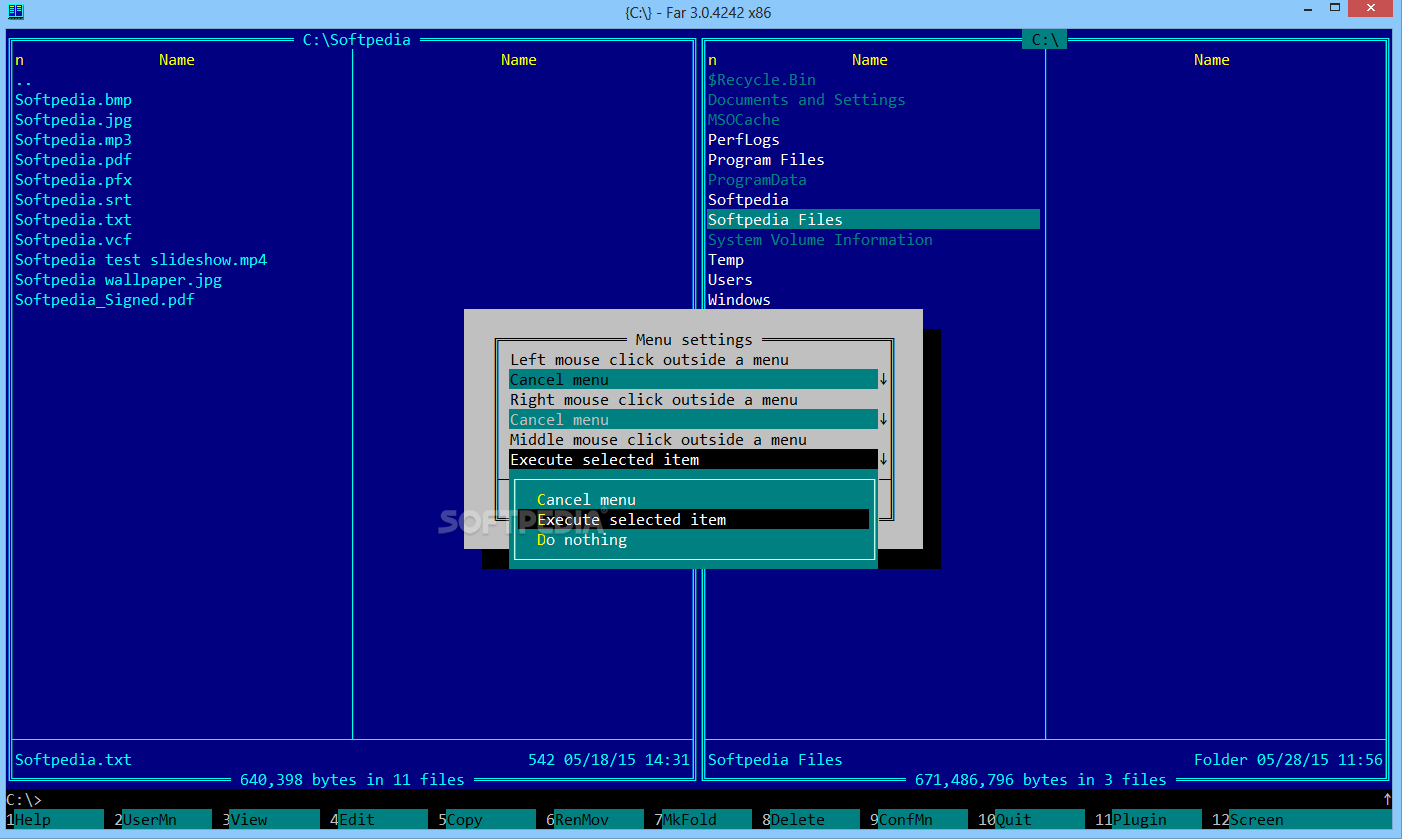Image resolution: width=1402 pixels, height=839 pixels.
Task: Select MSOCache folder in right panel
Action: 743,120
